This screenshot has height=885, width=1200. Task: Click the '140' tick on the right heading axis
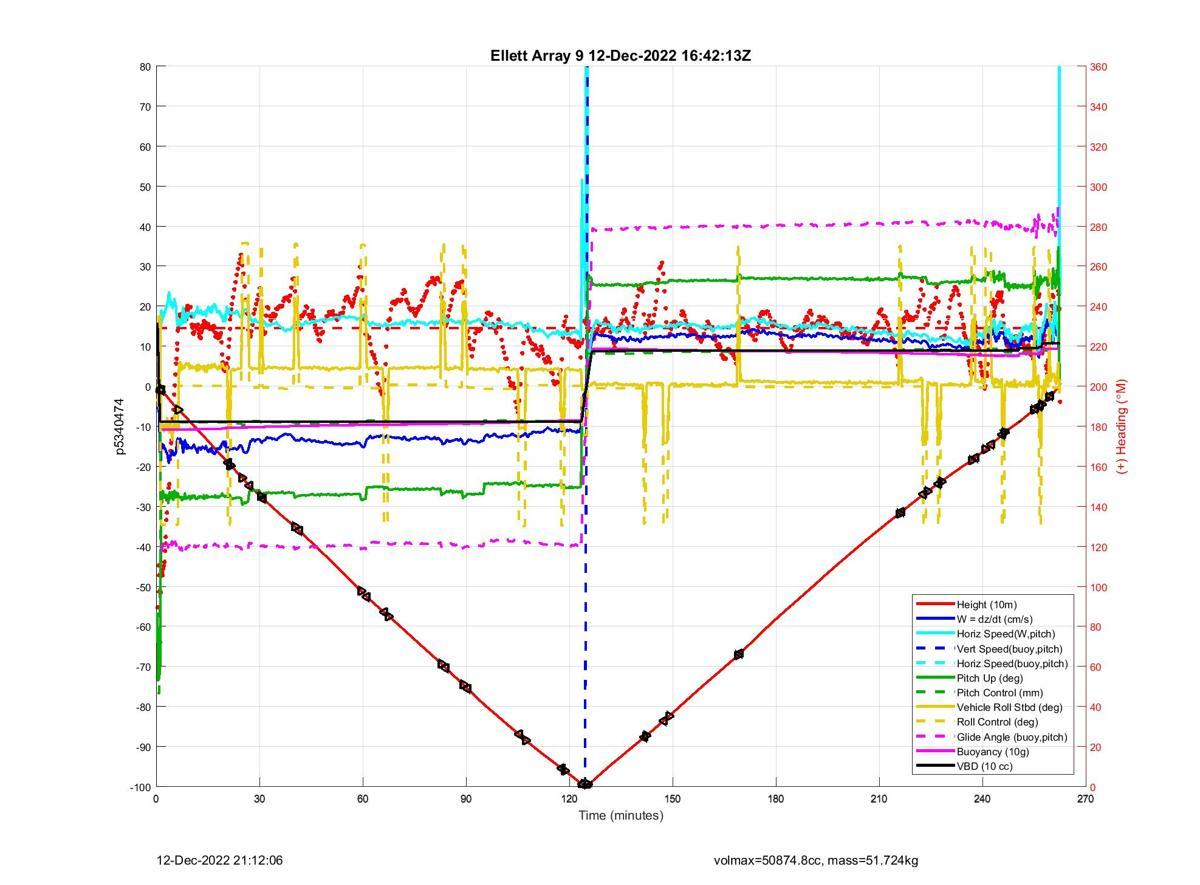[1099, 507]
